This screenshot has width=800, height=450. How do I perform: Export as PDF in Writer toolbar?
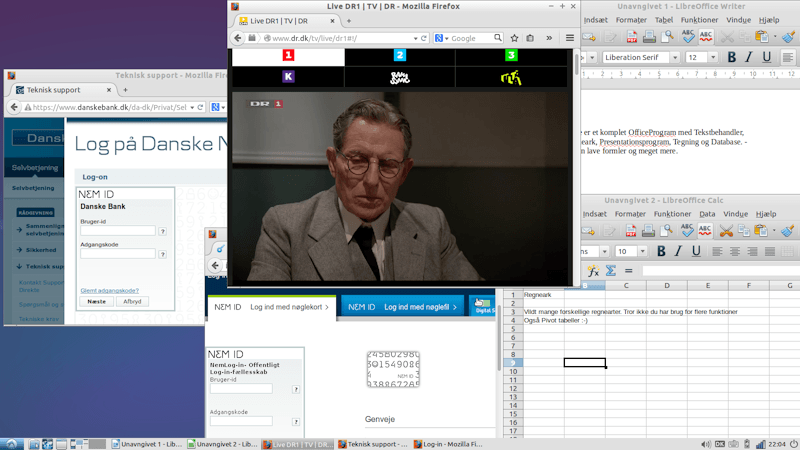click(632, 37)
